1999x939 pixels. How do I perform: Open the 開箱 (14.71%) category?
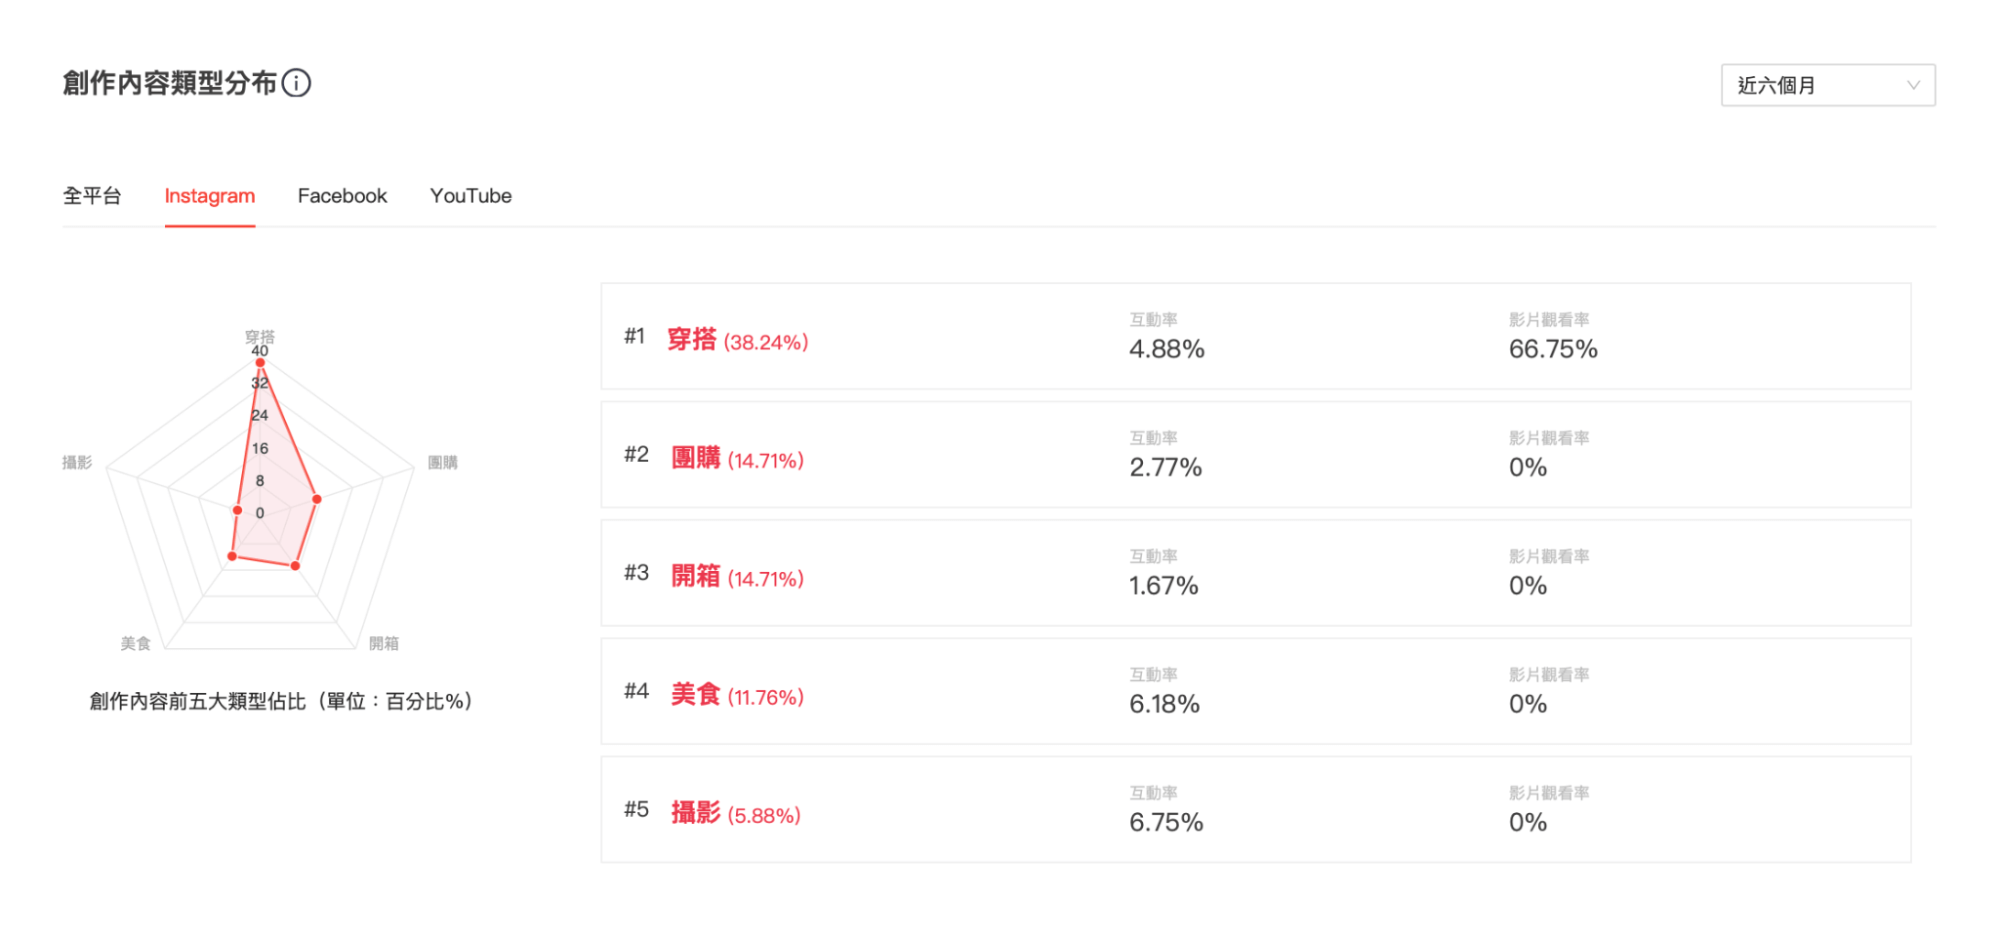tap(738, 577)
